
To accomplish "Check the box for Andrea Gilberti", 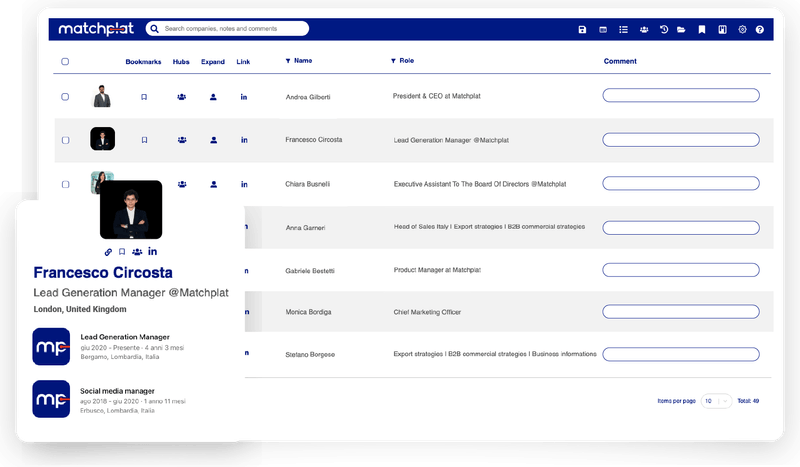I will point(65,97).
